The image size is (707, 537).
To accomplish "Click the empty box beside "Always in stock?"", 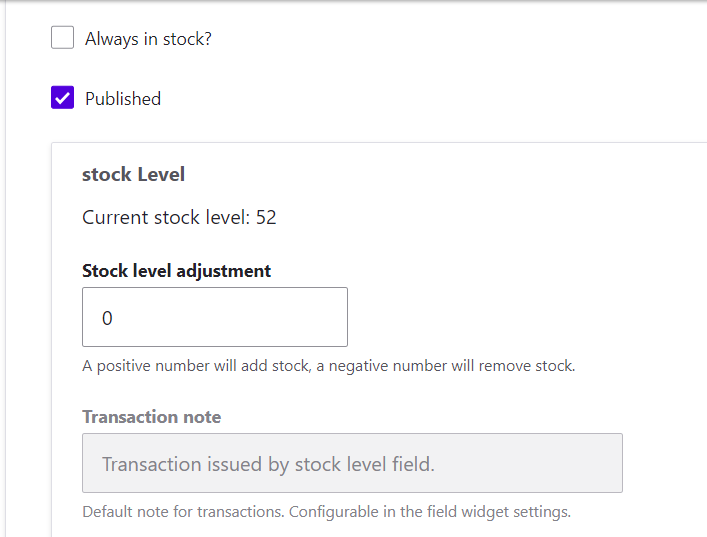I will click(63, 38).
